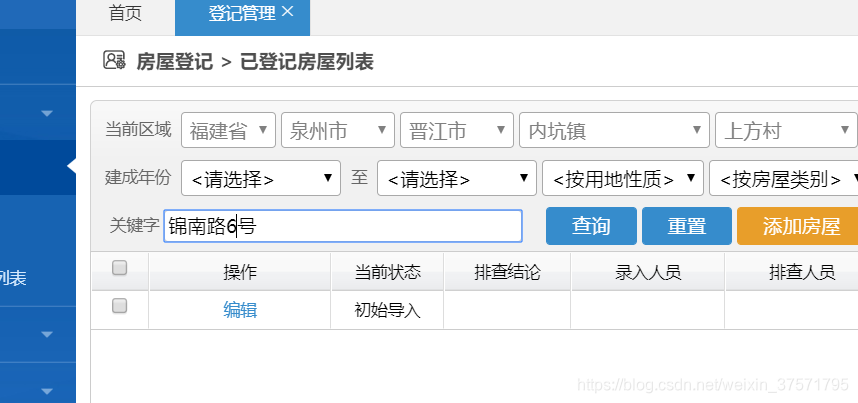Click the 查询 search button
The image size is (858, 403).
pyautogui.click(x=591, y=226)
